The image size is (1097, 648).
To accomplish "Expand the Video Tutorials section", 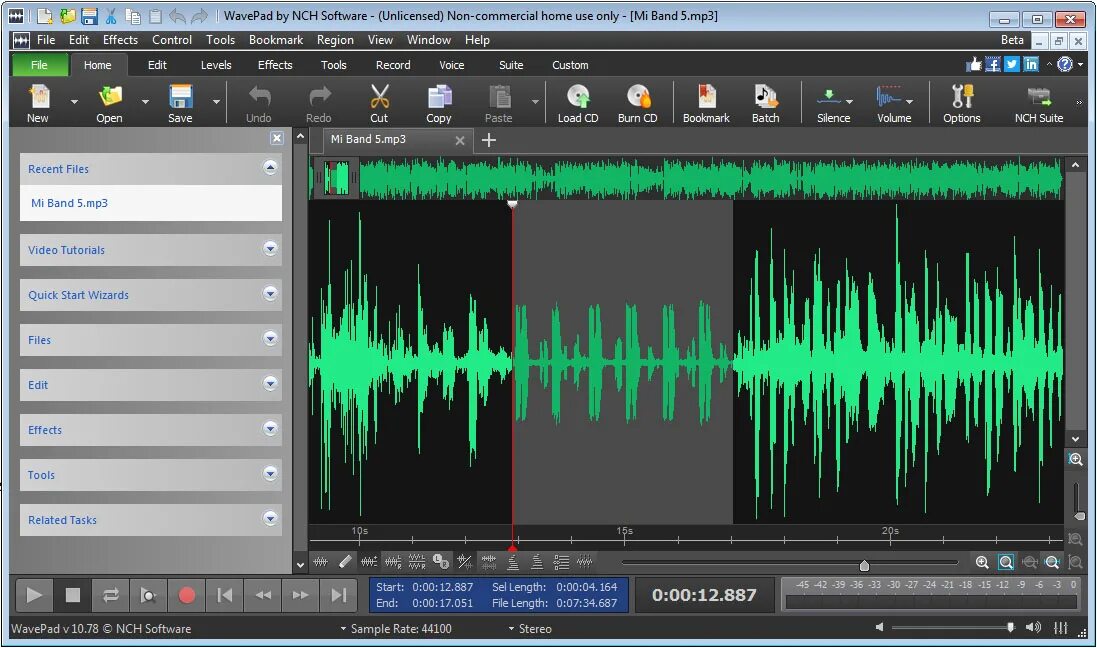I will (x=270, y=248).
